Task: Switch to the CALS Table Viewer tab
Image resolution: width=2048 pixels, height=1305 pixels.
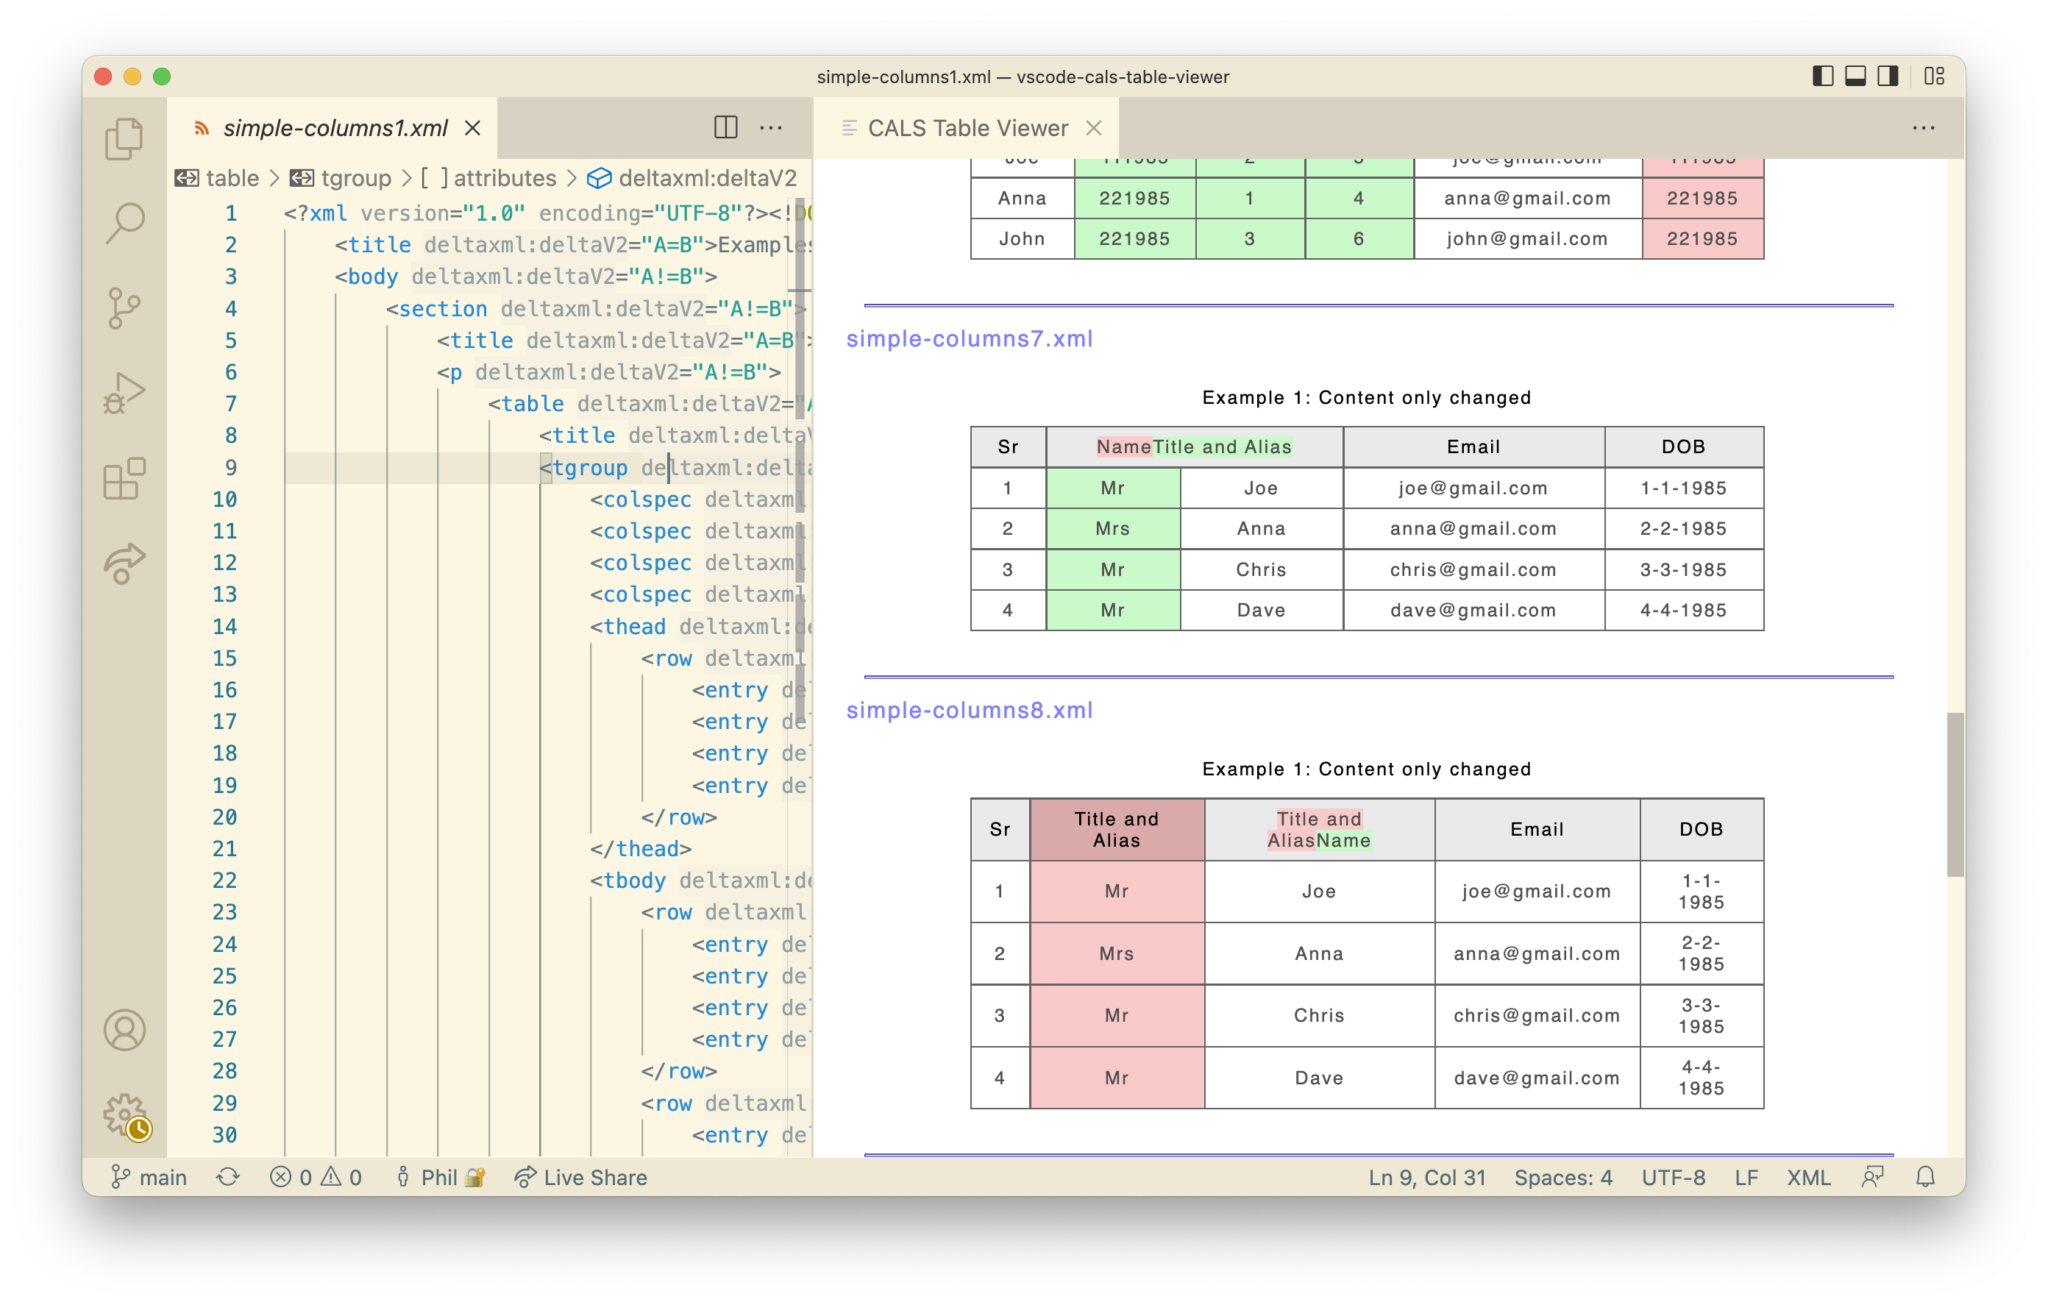Action: pyautogui.click(x=966, y=128)
